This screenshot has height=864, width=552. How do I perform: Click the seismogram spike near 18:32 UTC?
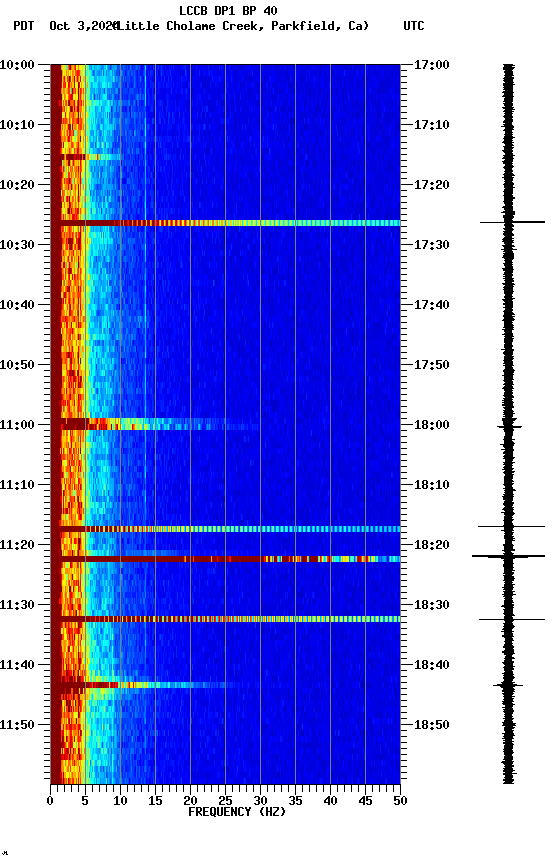(512, 620)
